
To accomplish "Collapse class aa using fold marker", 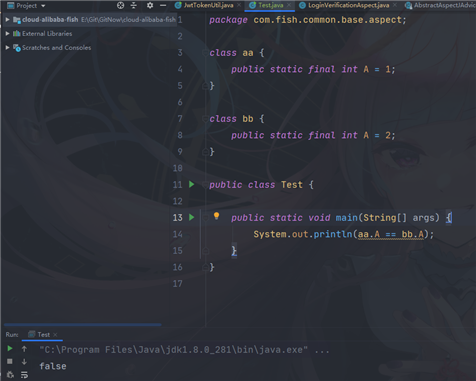I will pyautogui.click(x=205, y=53).
